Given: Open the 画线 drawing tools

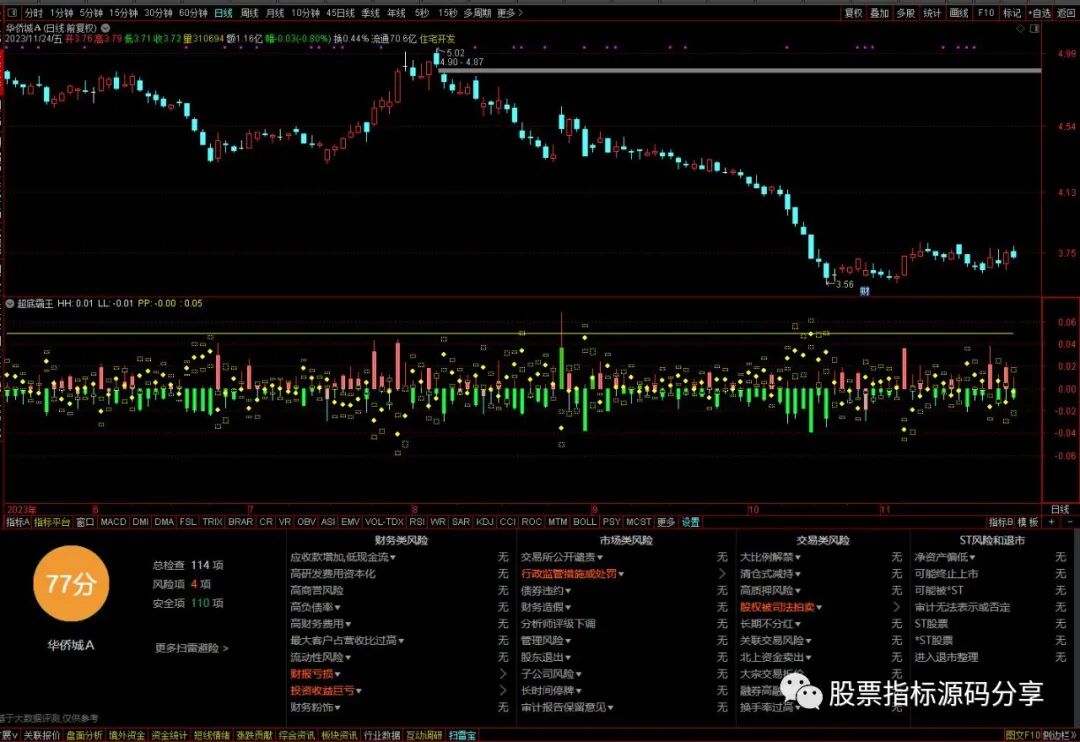Looking at the screenshot, I should pos(959,13).
